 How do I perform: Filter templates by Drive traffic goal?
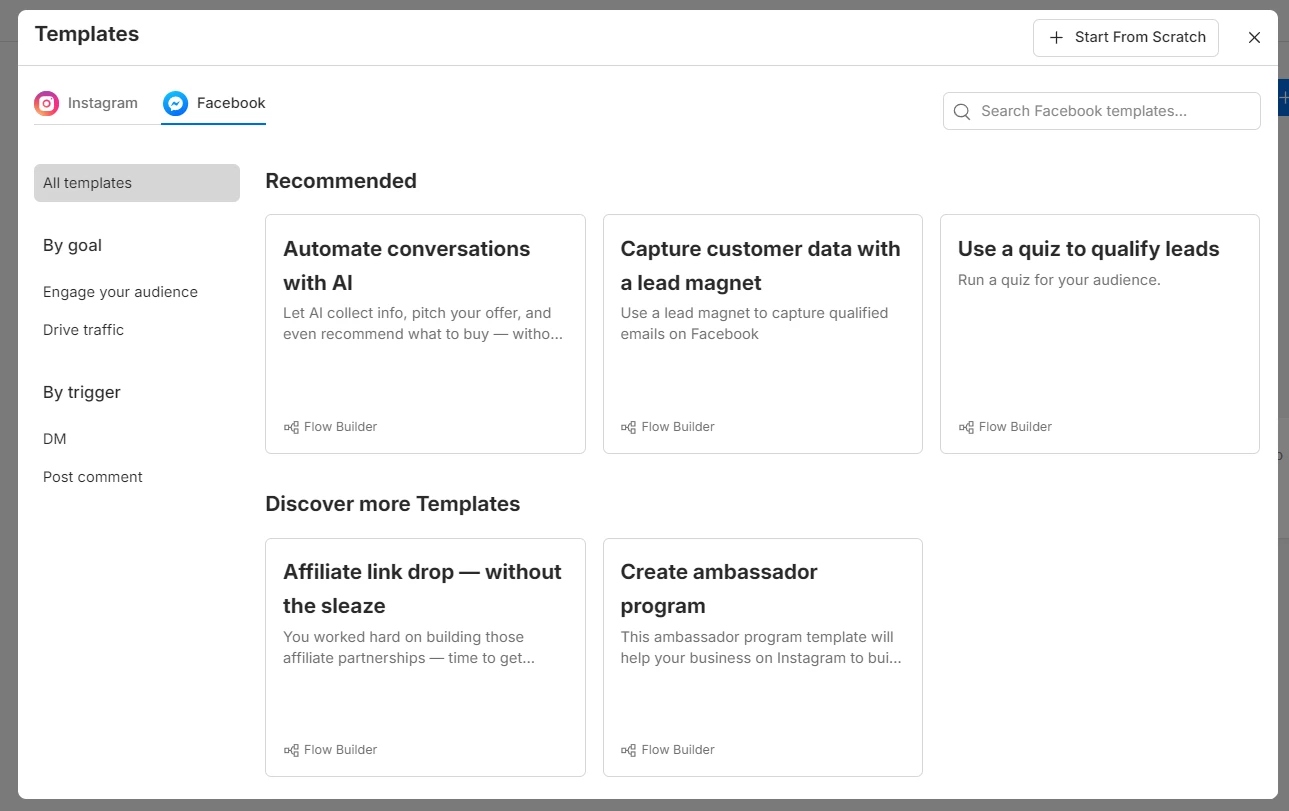tap(83, 330)
